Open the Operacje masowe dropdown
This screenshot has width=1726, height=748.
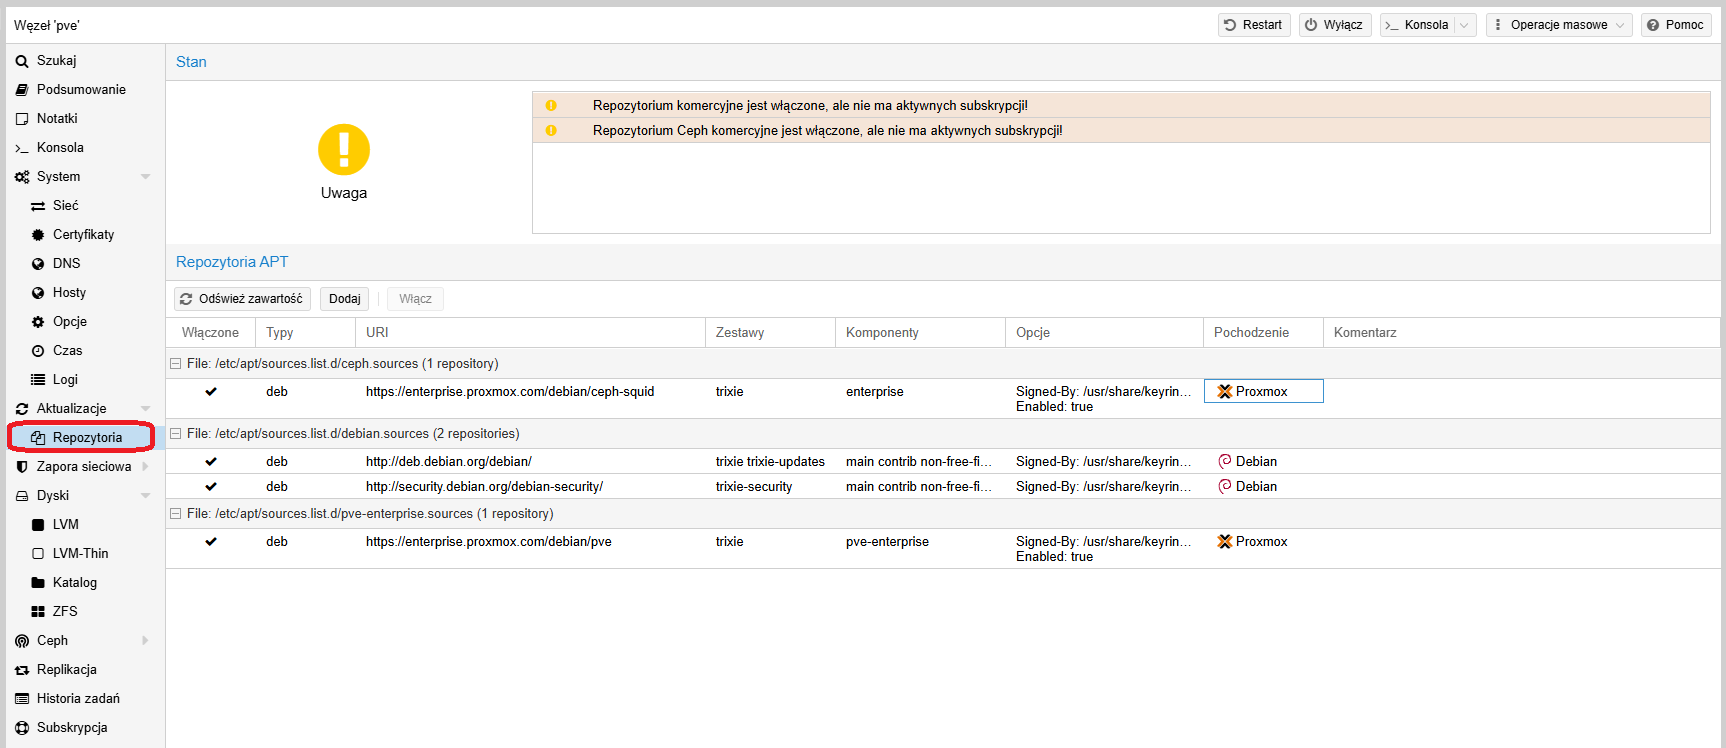point(1558,25)
